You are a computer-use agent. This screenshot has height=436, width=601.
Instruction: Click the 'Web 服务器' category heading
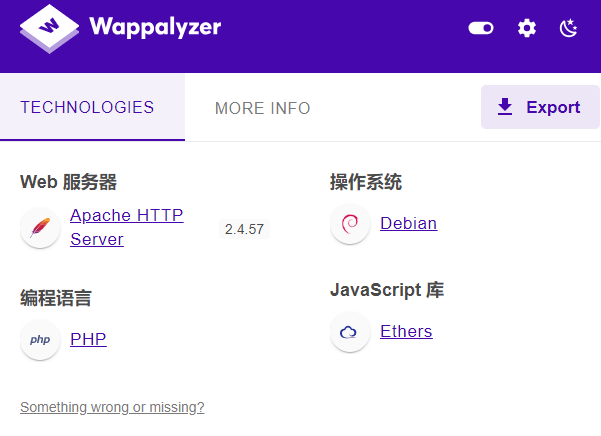(68, 182)
